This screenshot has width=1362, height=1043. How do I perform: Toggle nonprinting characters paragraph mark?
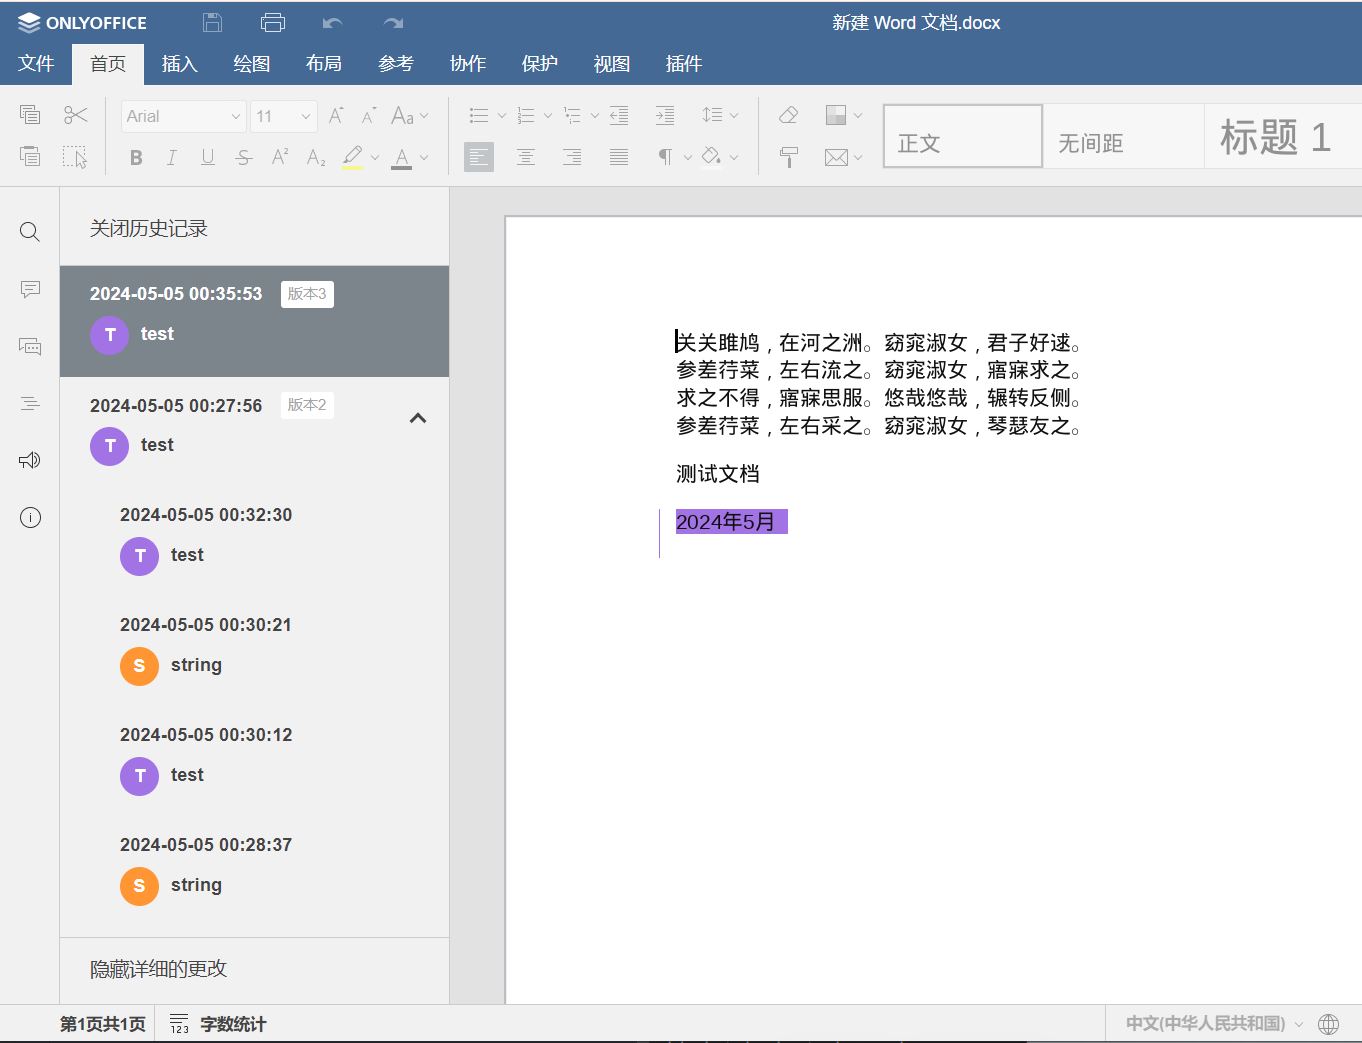[x=664, y=157]
